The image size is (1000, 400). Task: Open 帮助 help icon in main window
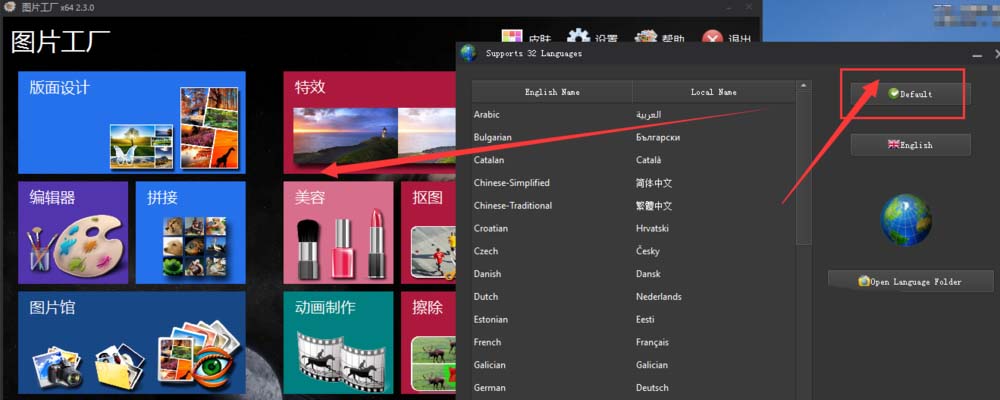tap(646, 37)
